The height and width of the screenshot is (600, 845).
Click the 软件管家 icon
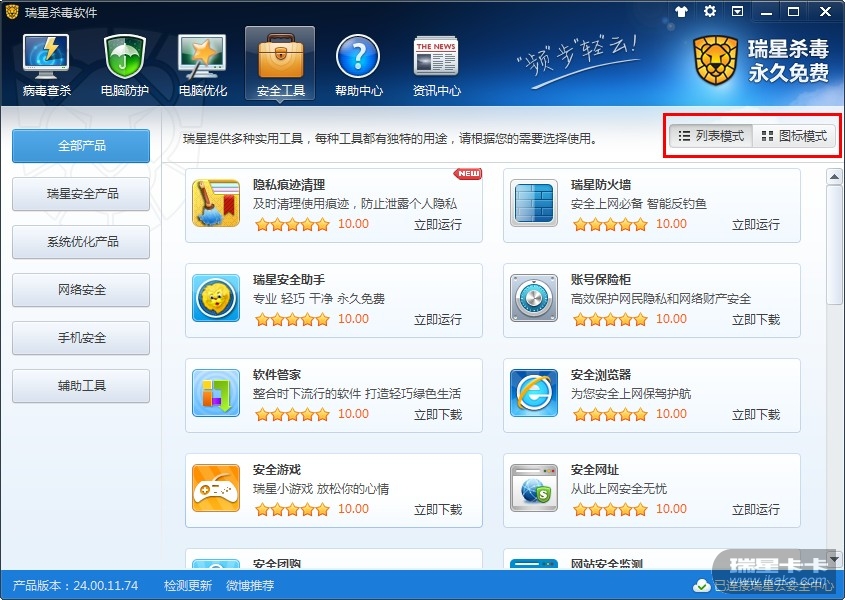pyautogui.click(x=216, y=393)
